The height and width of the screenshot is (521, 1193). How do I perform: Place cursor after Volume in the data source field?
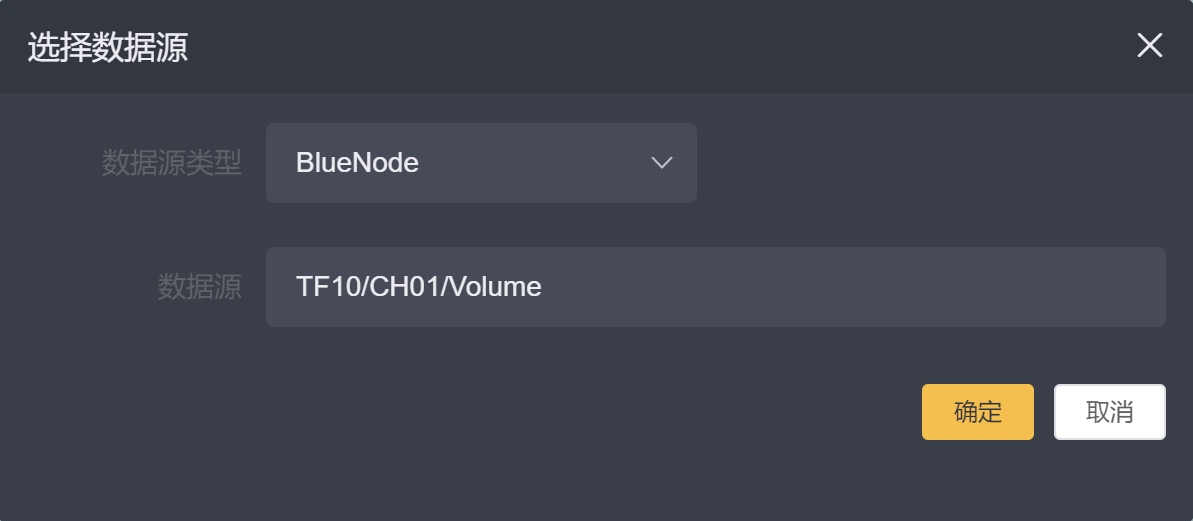click(x=543, y=287)
